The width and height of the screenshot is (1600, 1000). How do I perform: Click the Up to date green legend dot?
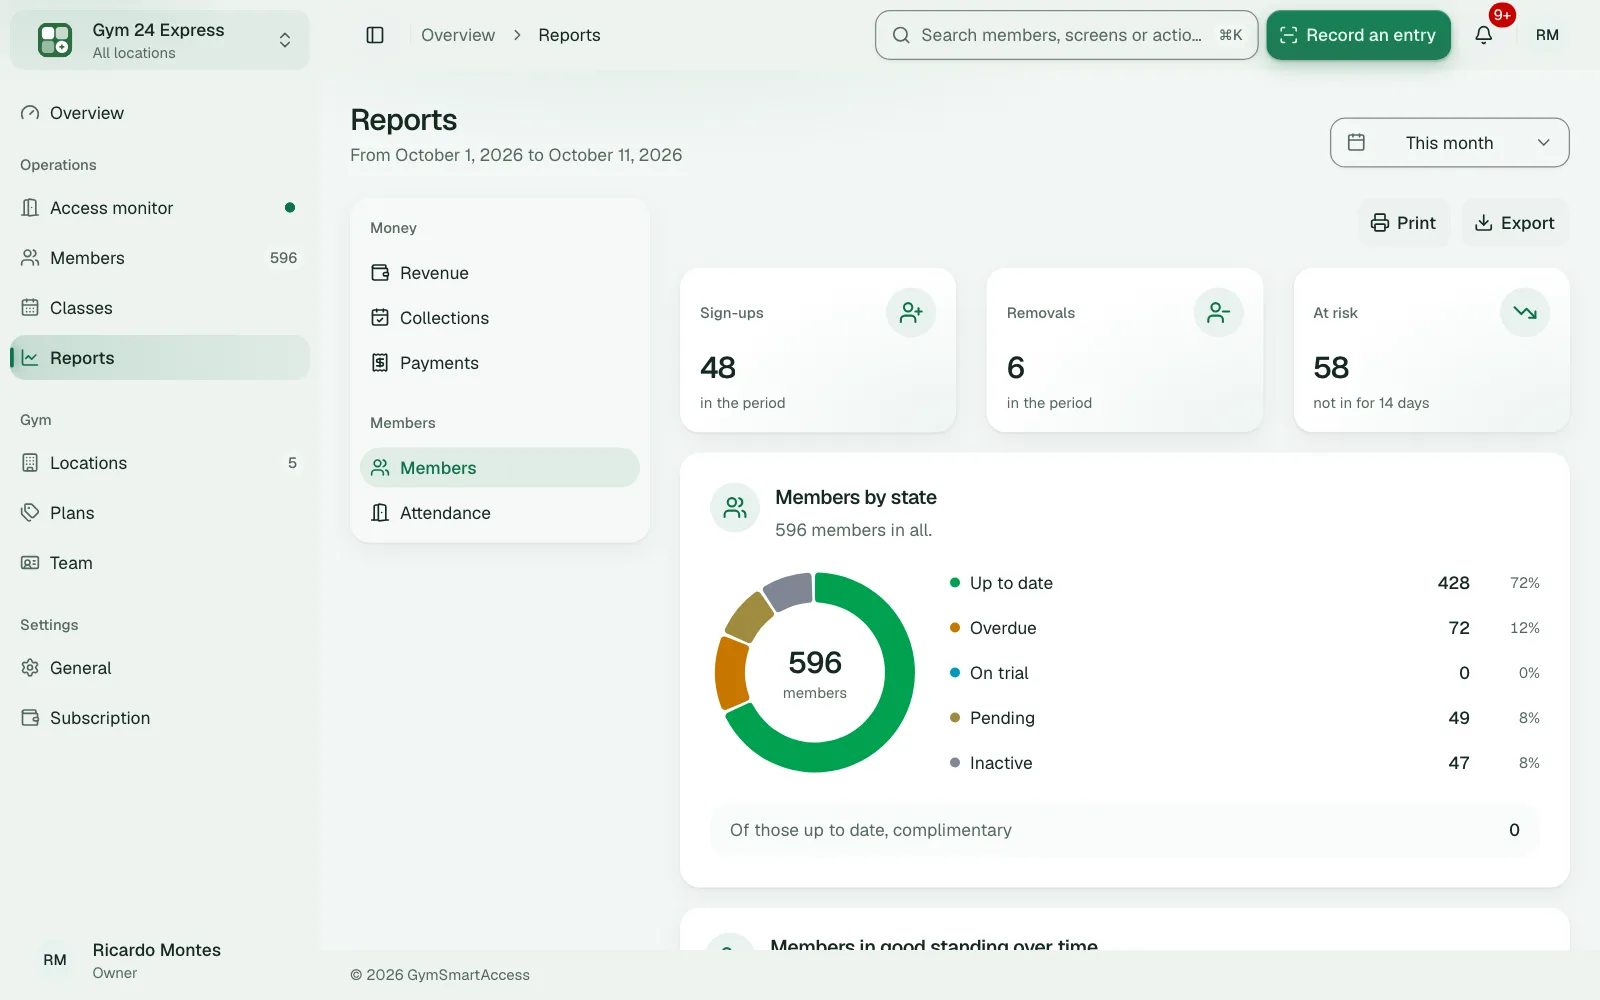pyautogui.click(x=955, y=583)
